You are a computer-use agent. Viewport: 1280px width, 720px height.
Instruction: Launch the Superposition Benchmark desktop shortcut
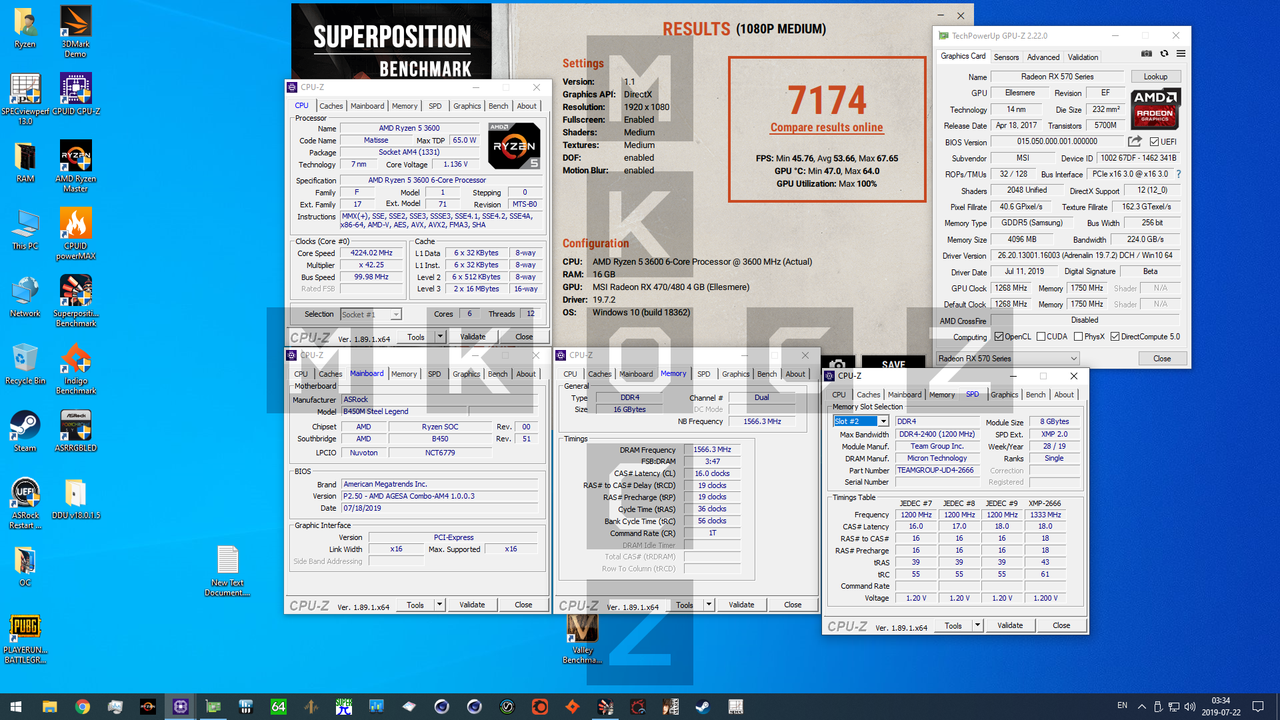click(76, 301)
